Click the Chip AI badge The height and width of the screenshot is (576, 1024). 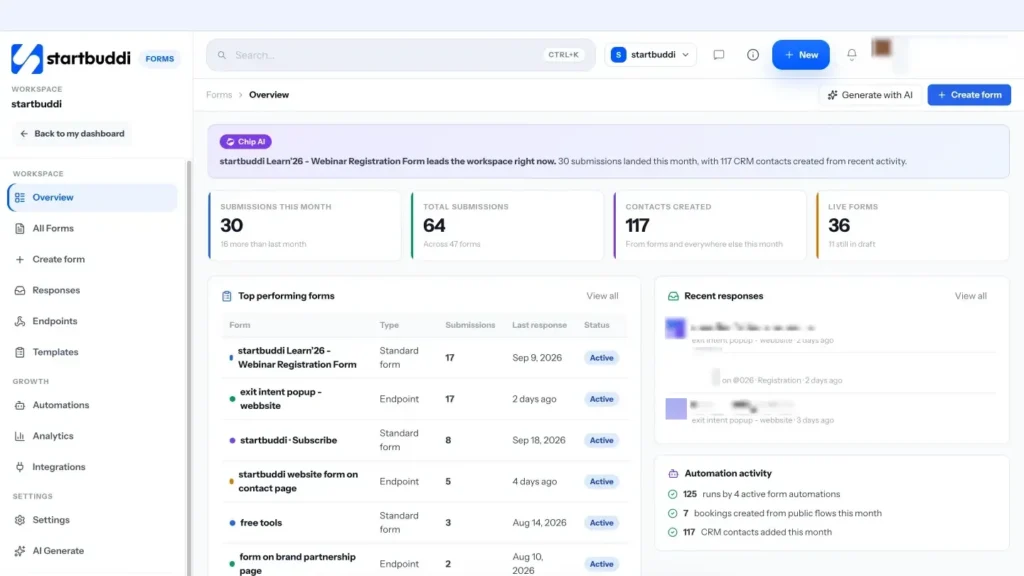(x=246, y=142)
